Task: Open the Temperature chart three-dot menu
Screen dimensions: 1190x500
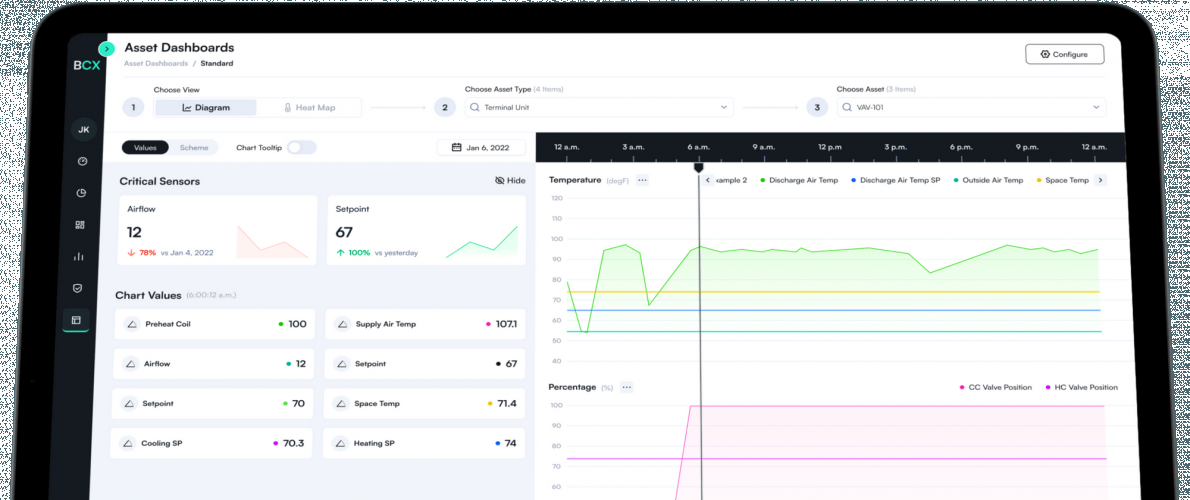Action: click(x=642, y=180)
